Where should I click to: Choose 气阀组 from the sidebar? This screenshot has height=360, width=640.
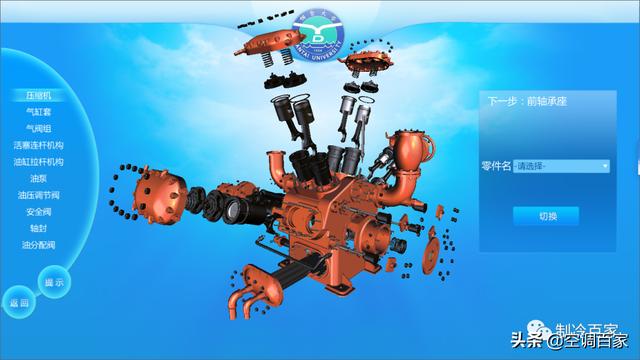[38, 129]
